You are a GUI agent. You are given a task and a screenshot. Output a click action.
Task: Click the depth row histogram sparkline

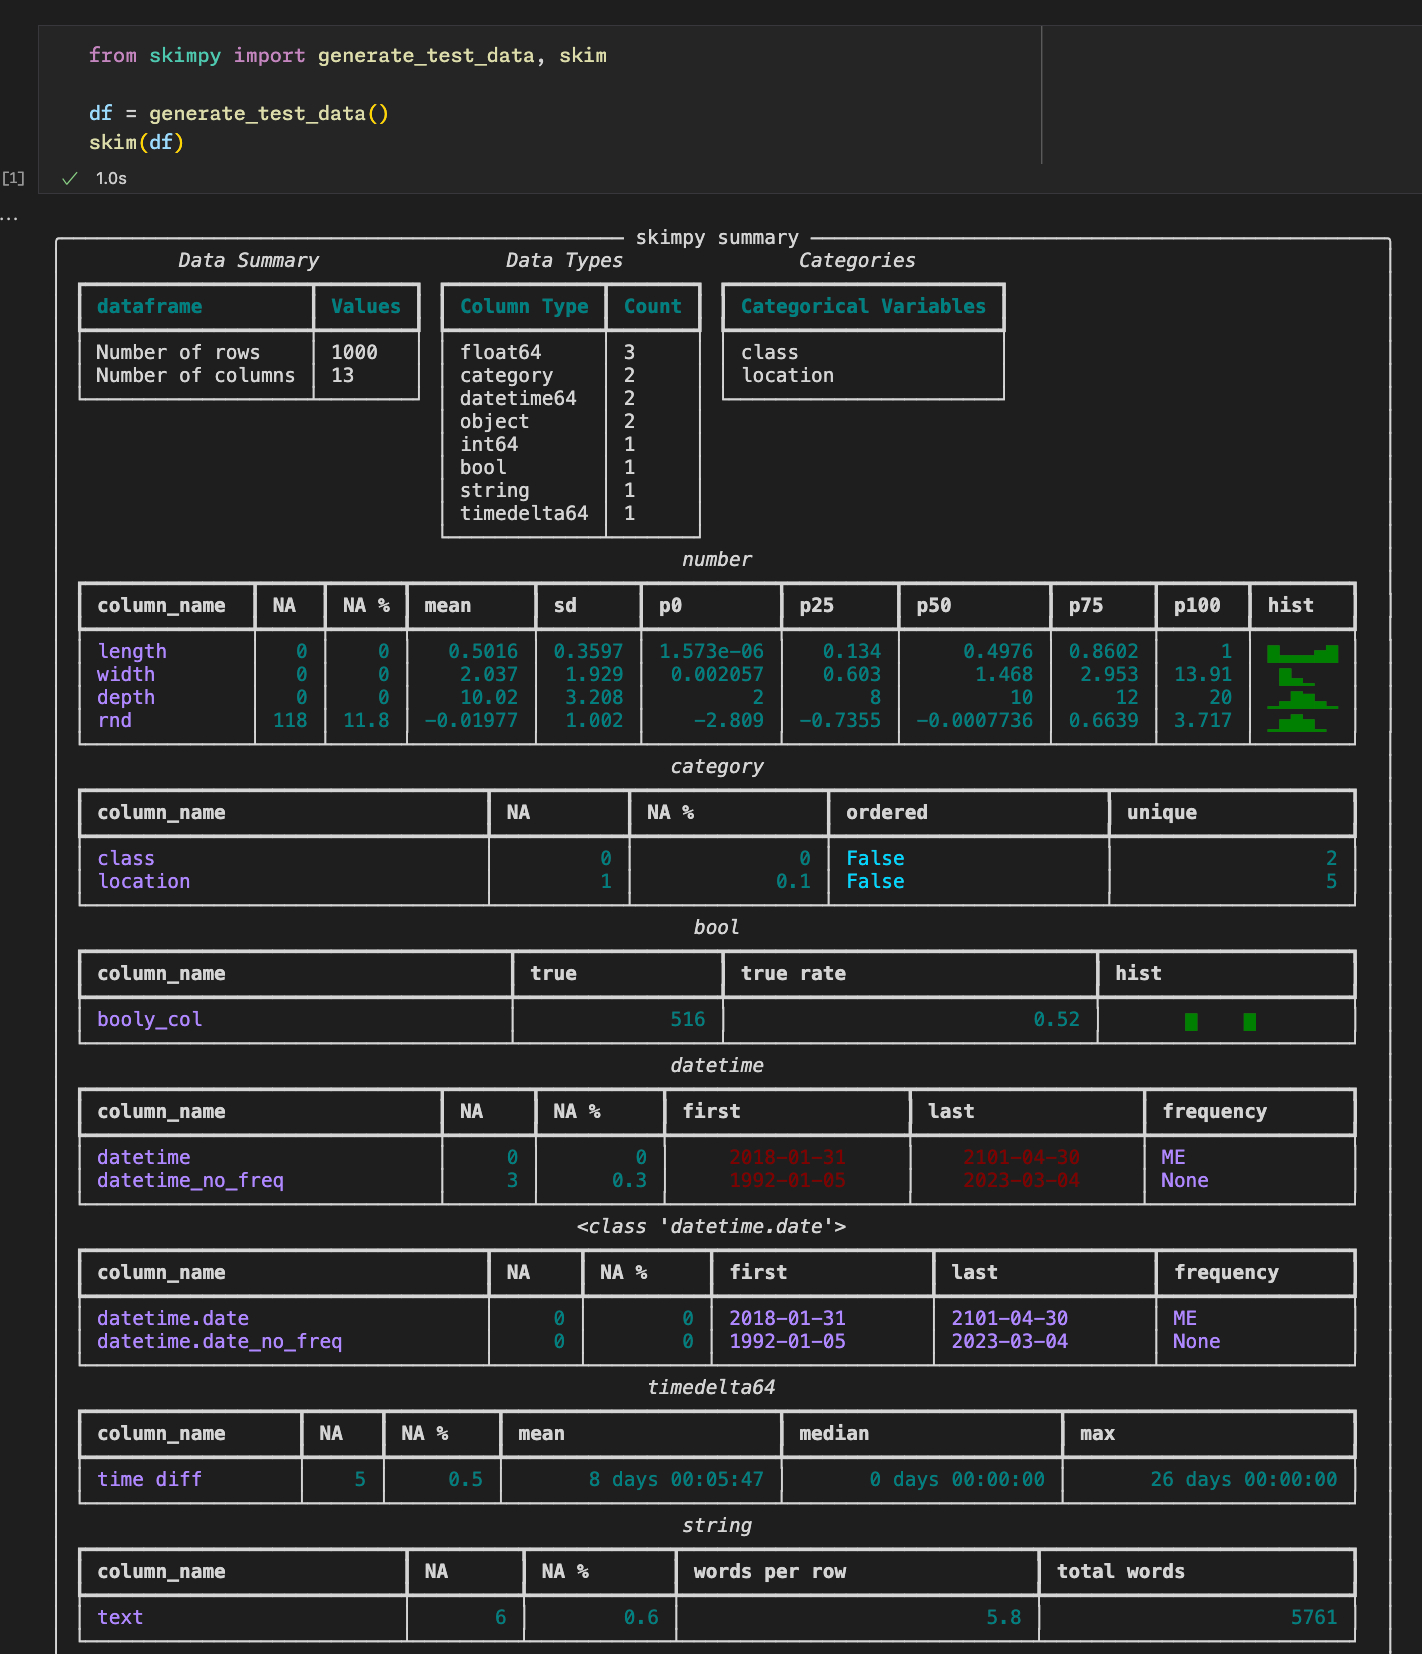pyautogui.click(x=1301, y=699)
